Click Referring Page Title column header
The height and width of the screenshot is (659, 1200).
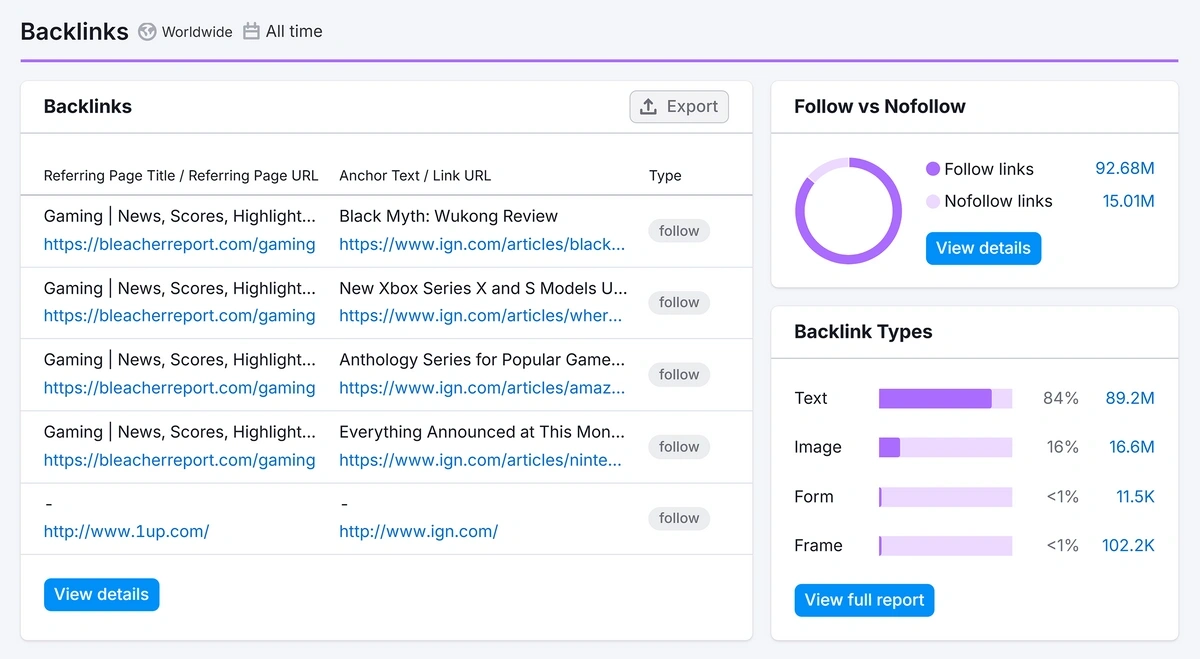[x=181, y=175]
